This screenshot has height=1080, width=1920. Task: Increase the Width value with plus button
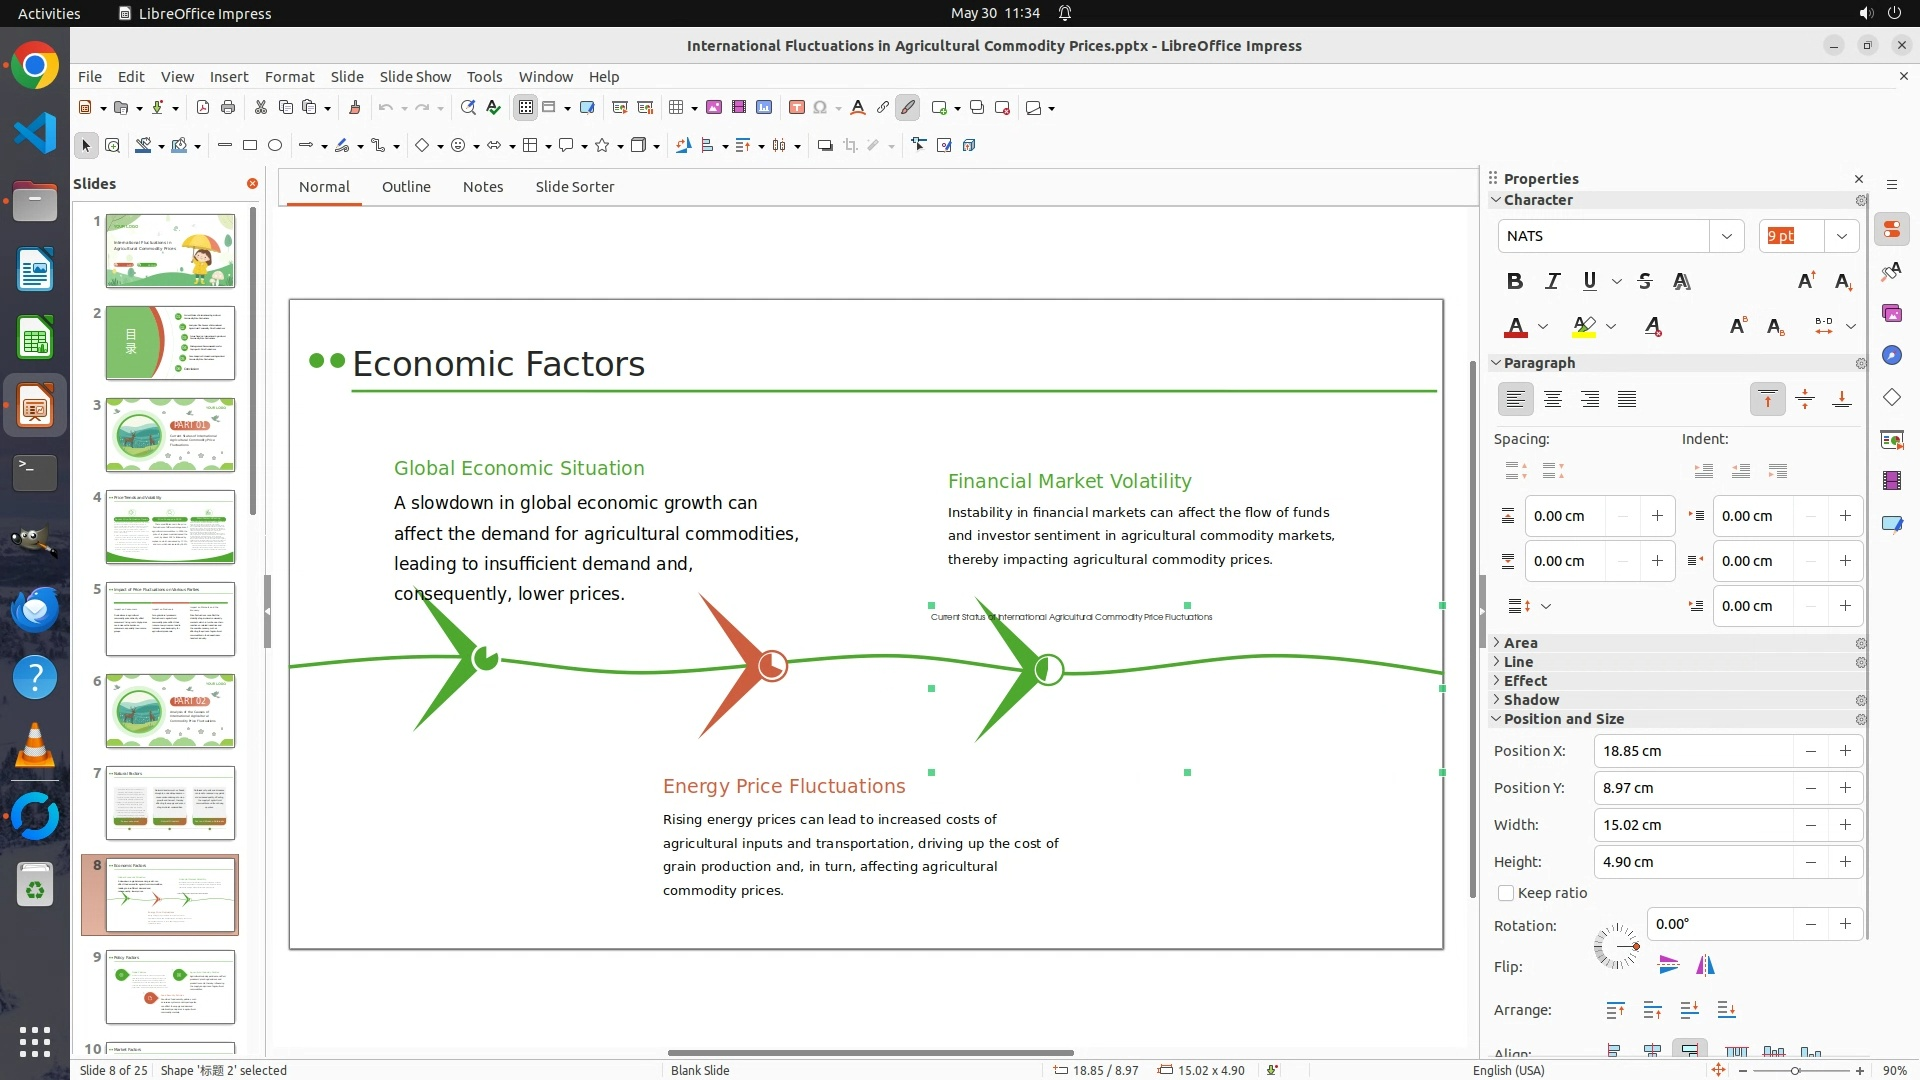(x=1845, y=825)
